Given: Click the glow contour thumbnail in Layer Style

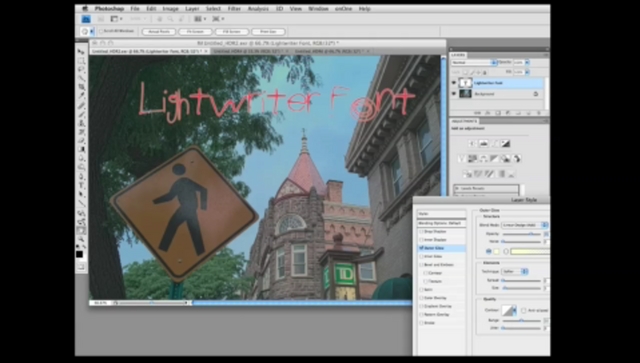Looking at the screenshot, I should click(507, 310).
